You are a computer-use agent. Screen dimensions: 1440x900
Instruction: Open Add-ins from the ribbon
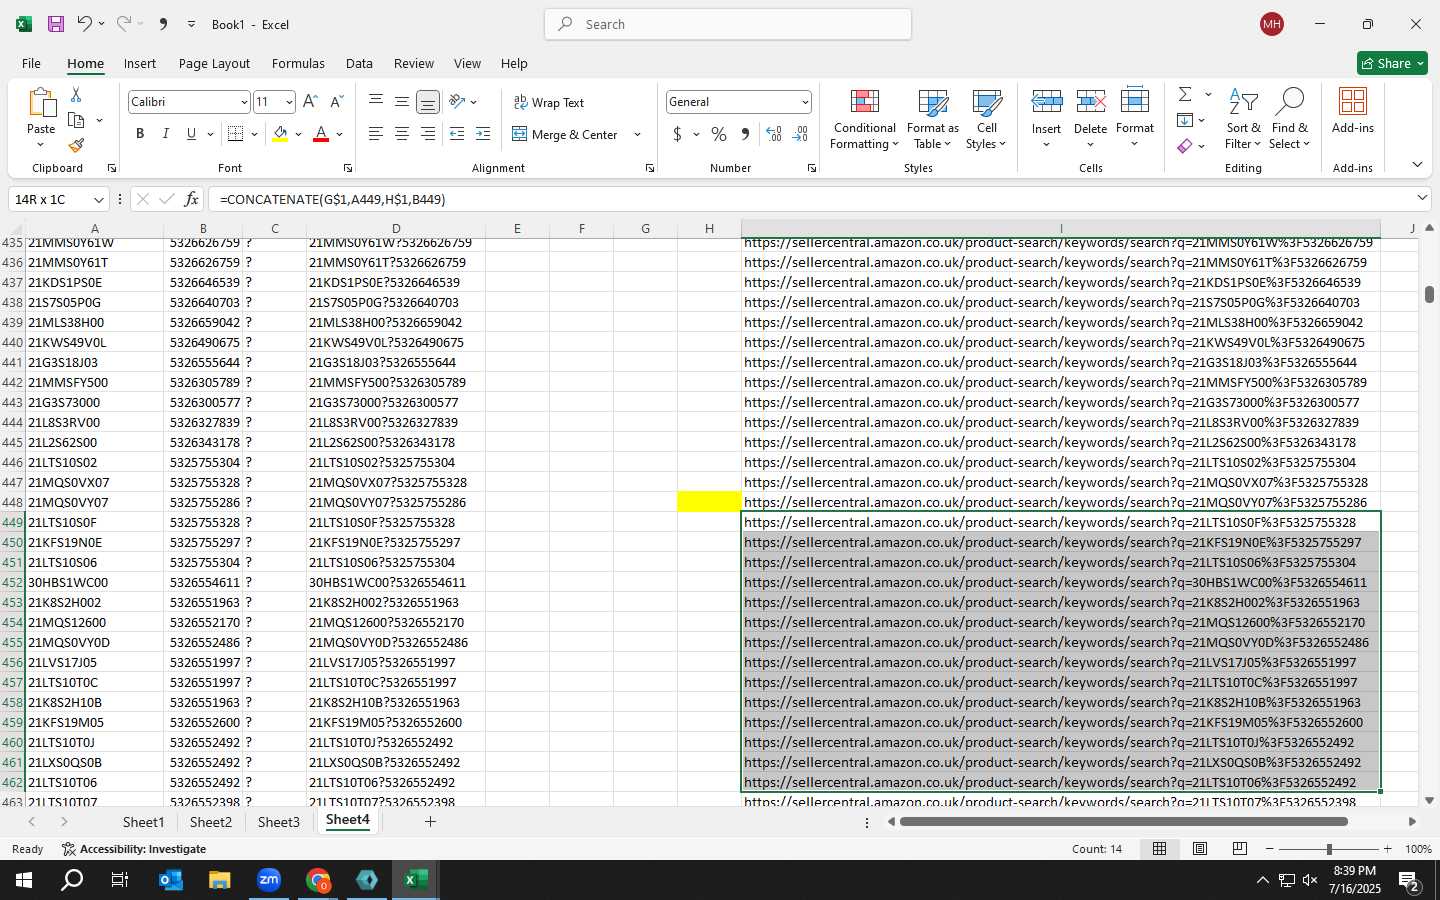[x=1353, y=110]
